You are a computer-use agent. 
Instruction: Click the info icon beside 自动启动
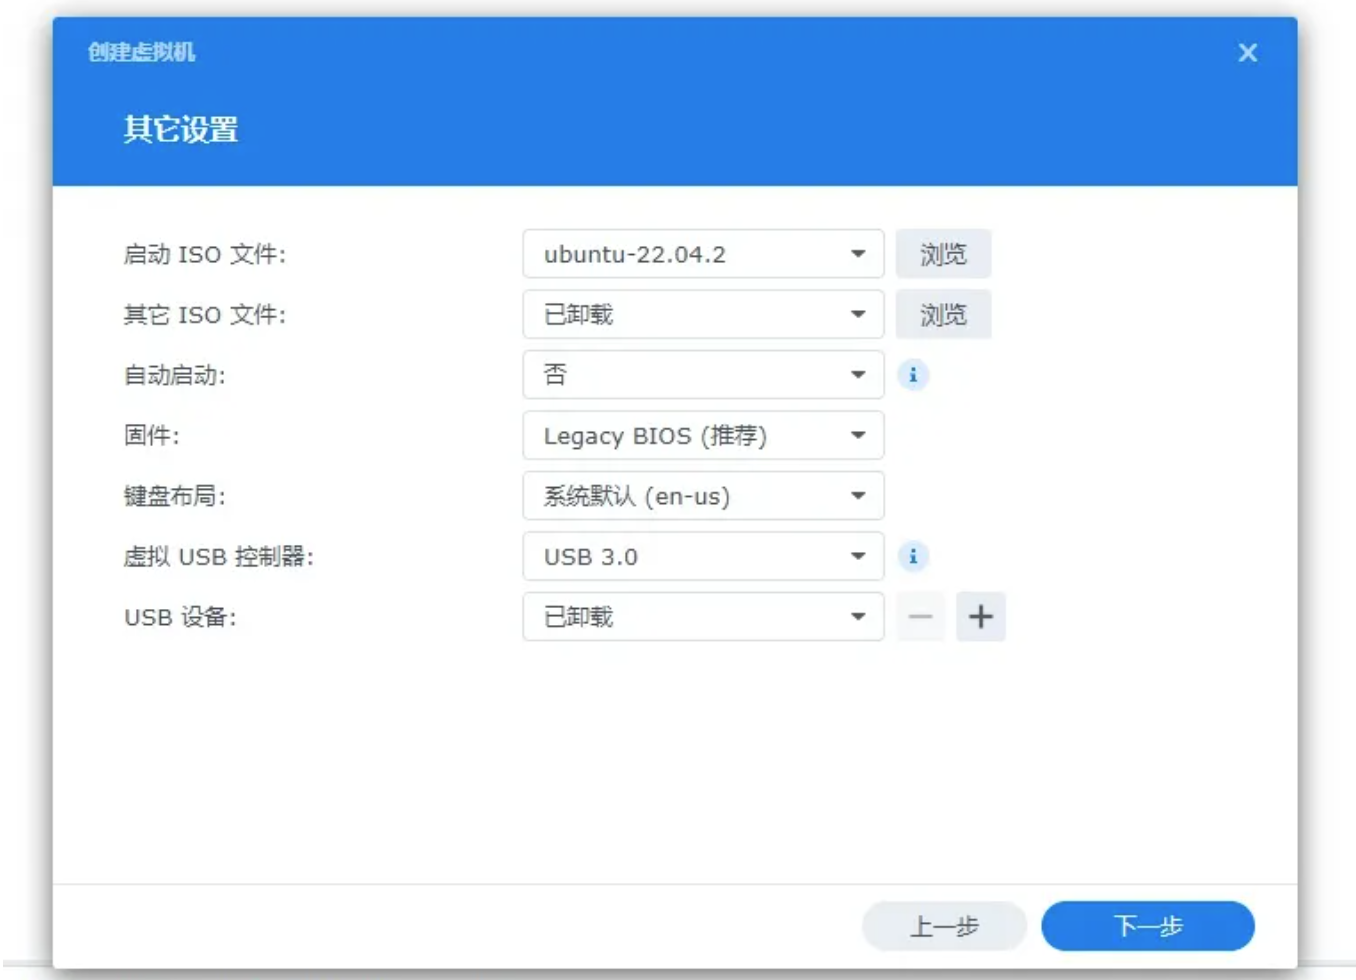912,374
